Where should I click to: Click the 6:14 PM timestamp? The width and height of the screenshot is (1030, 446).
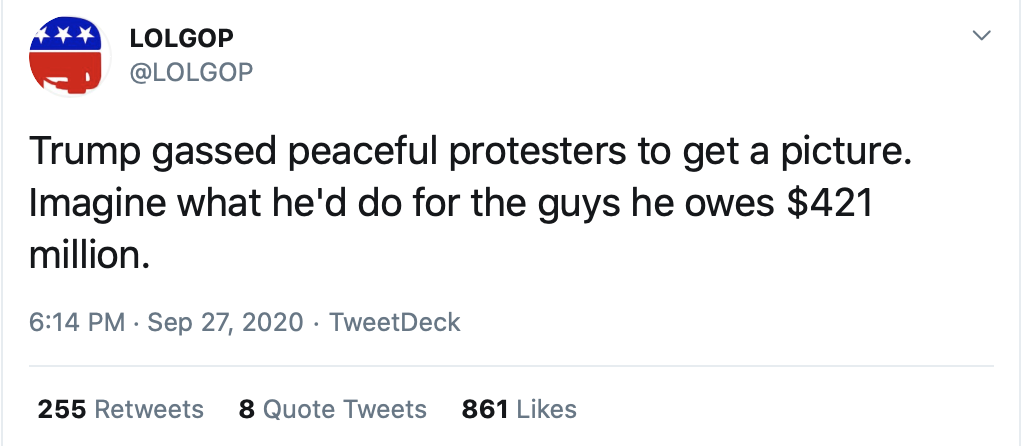point(78,323)
